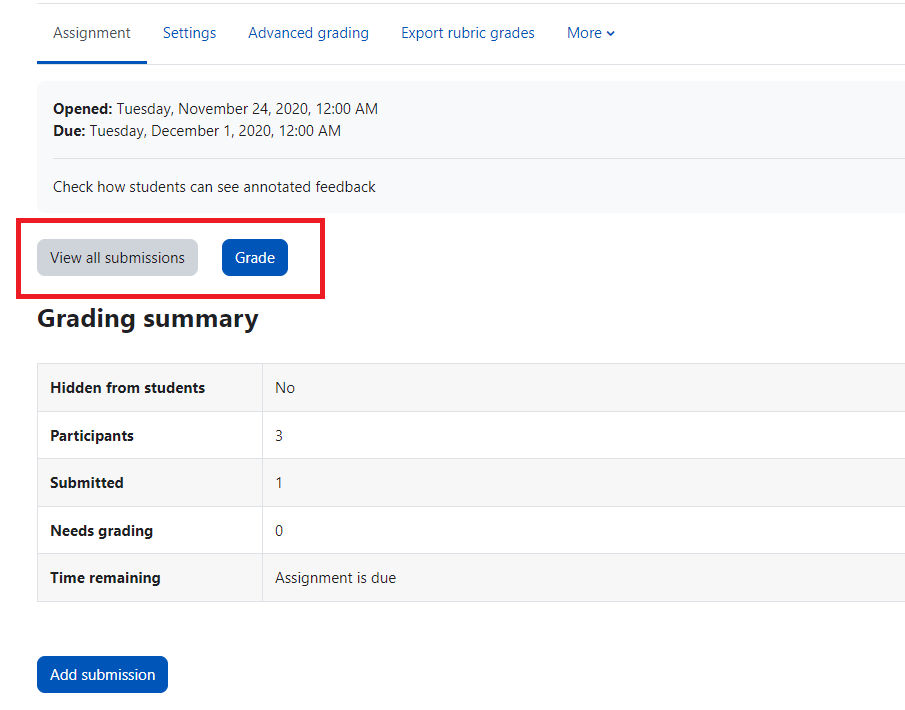This screenshot has height=710, width=905.
Task: Click the Needs grading count of 0
Action: [x=277, y=530]
